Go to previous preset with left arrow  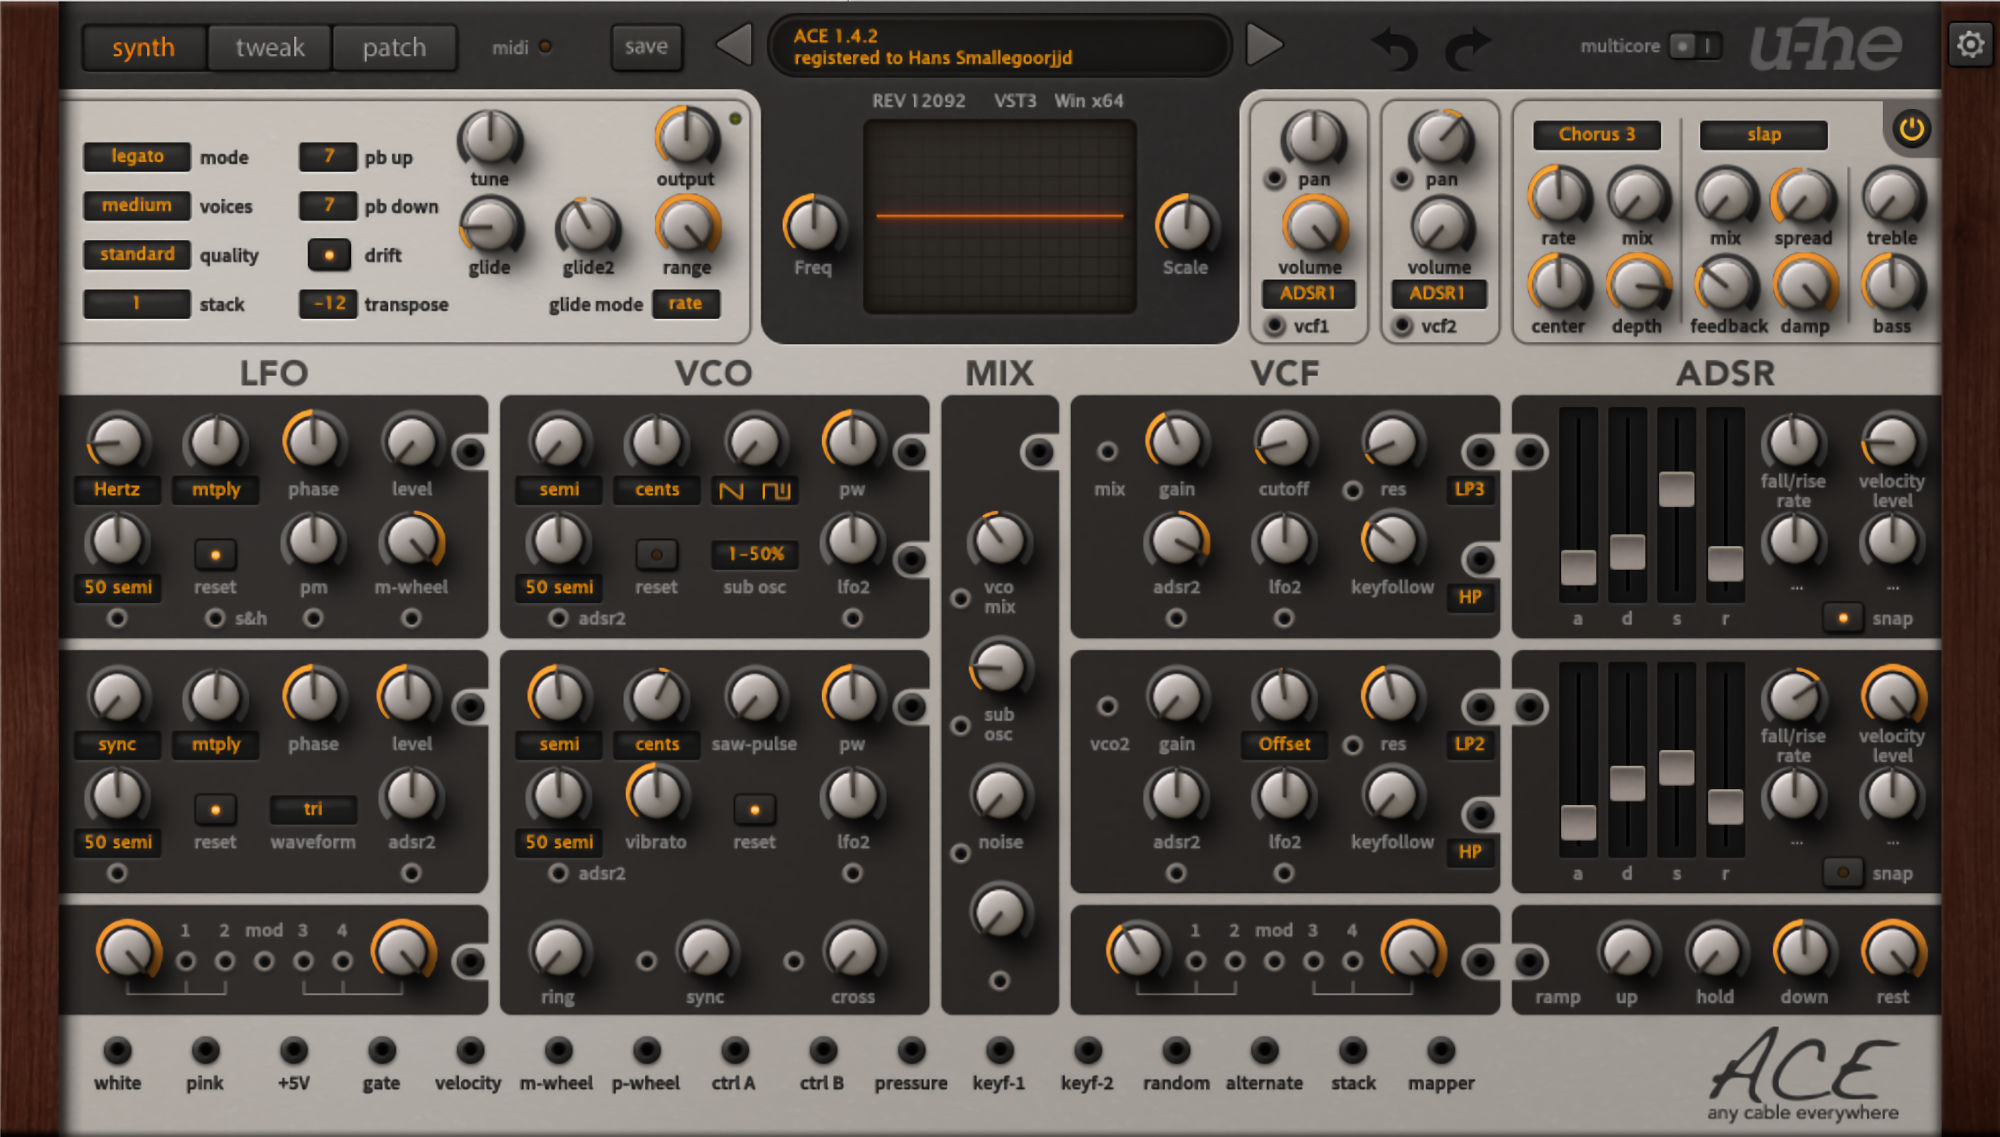coord(735,46)
